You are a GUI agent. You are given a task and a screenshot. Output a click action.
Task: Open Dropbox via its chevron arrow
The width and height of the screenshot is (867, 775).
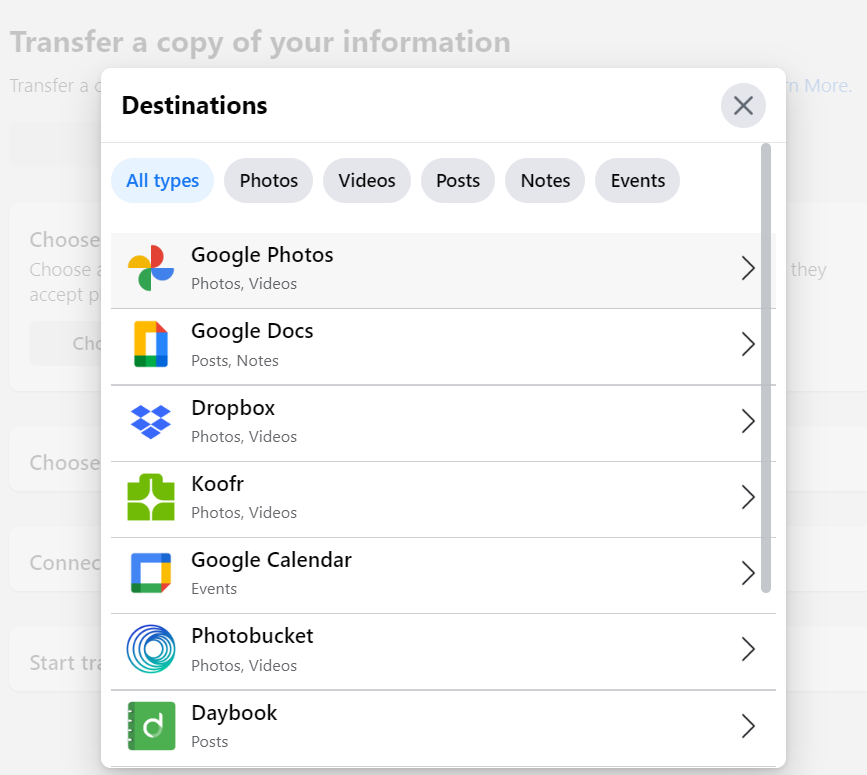(748, 421)
